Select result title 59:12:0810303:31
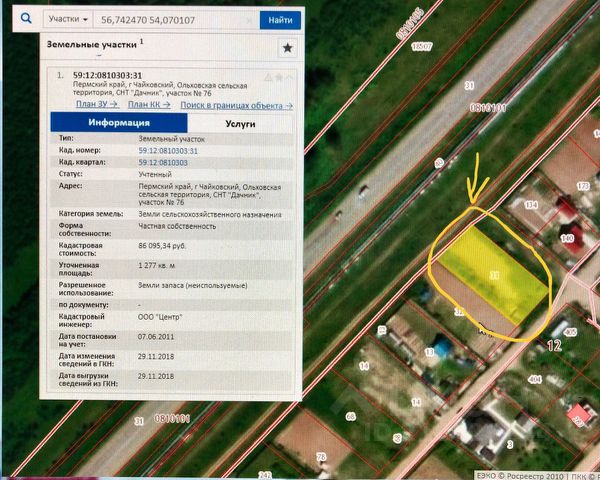600x480 pixels. [x=108, y=75]
